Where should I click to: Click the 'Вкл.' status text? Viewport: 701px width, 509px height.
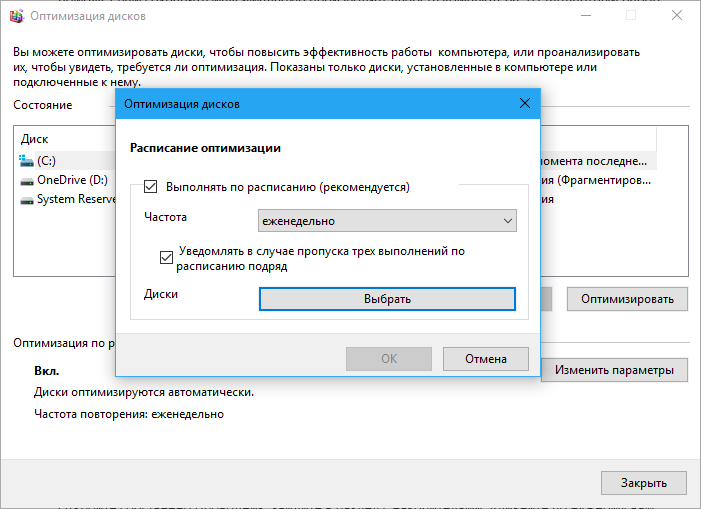46,371
